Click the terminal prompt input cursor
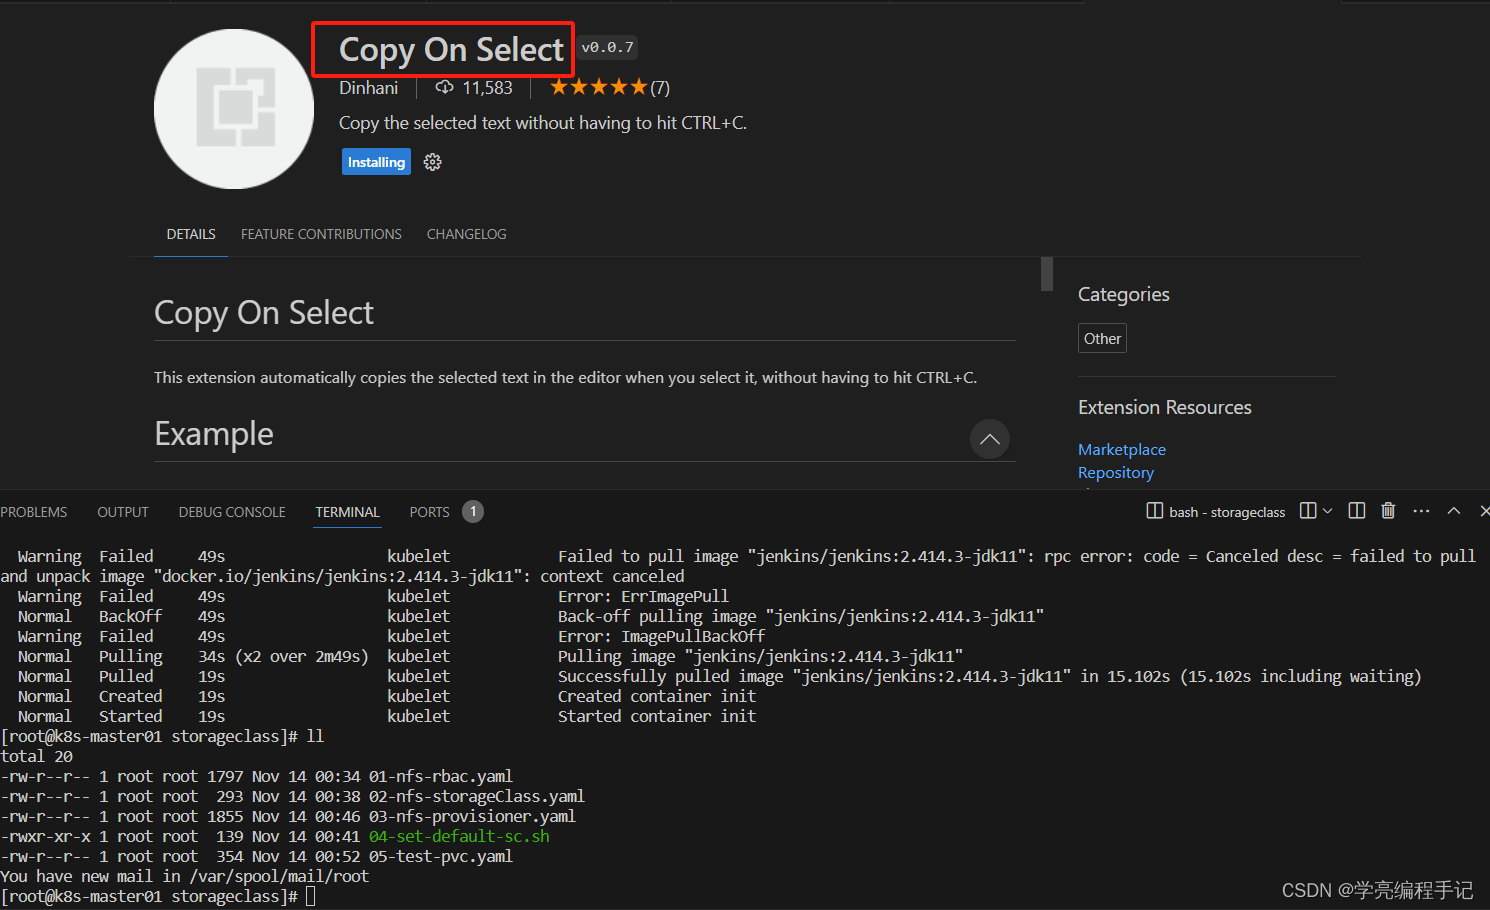The height and width of the screenshot is (910, 1490). (x=311, y=896)
